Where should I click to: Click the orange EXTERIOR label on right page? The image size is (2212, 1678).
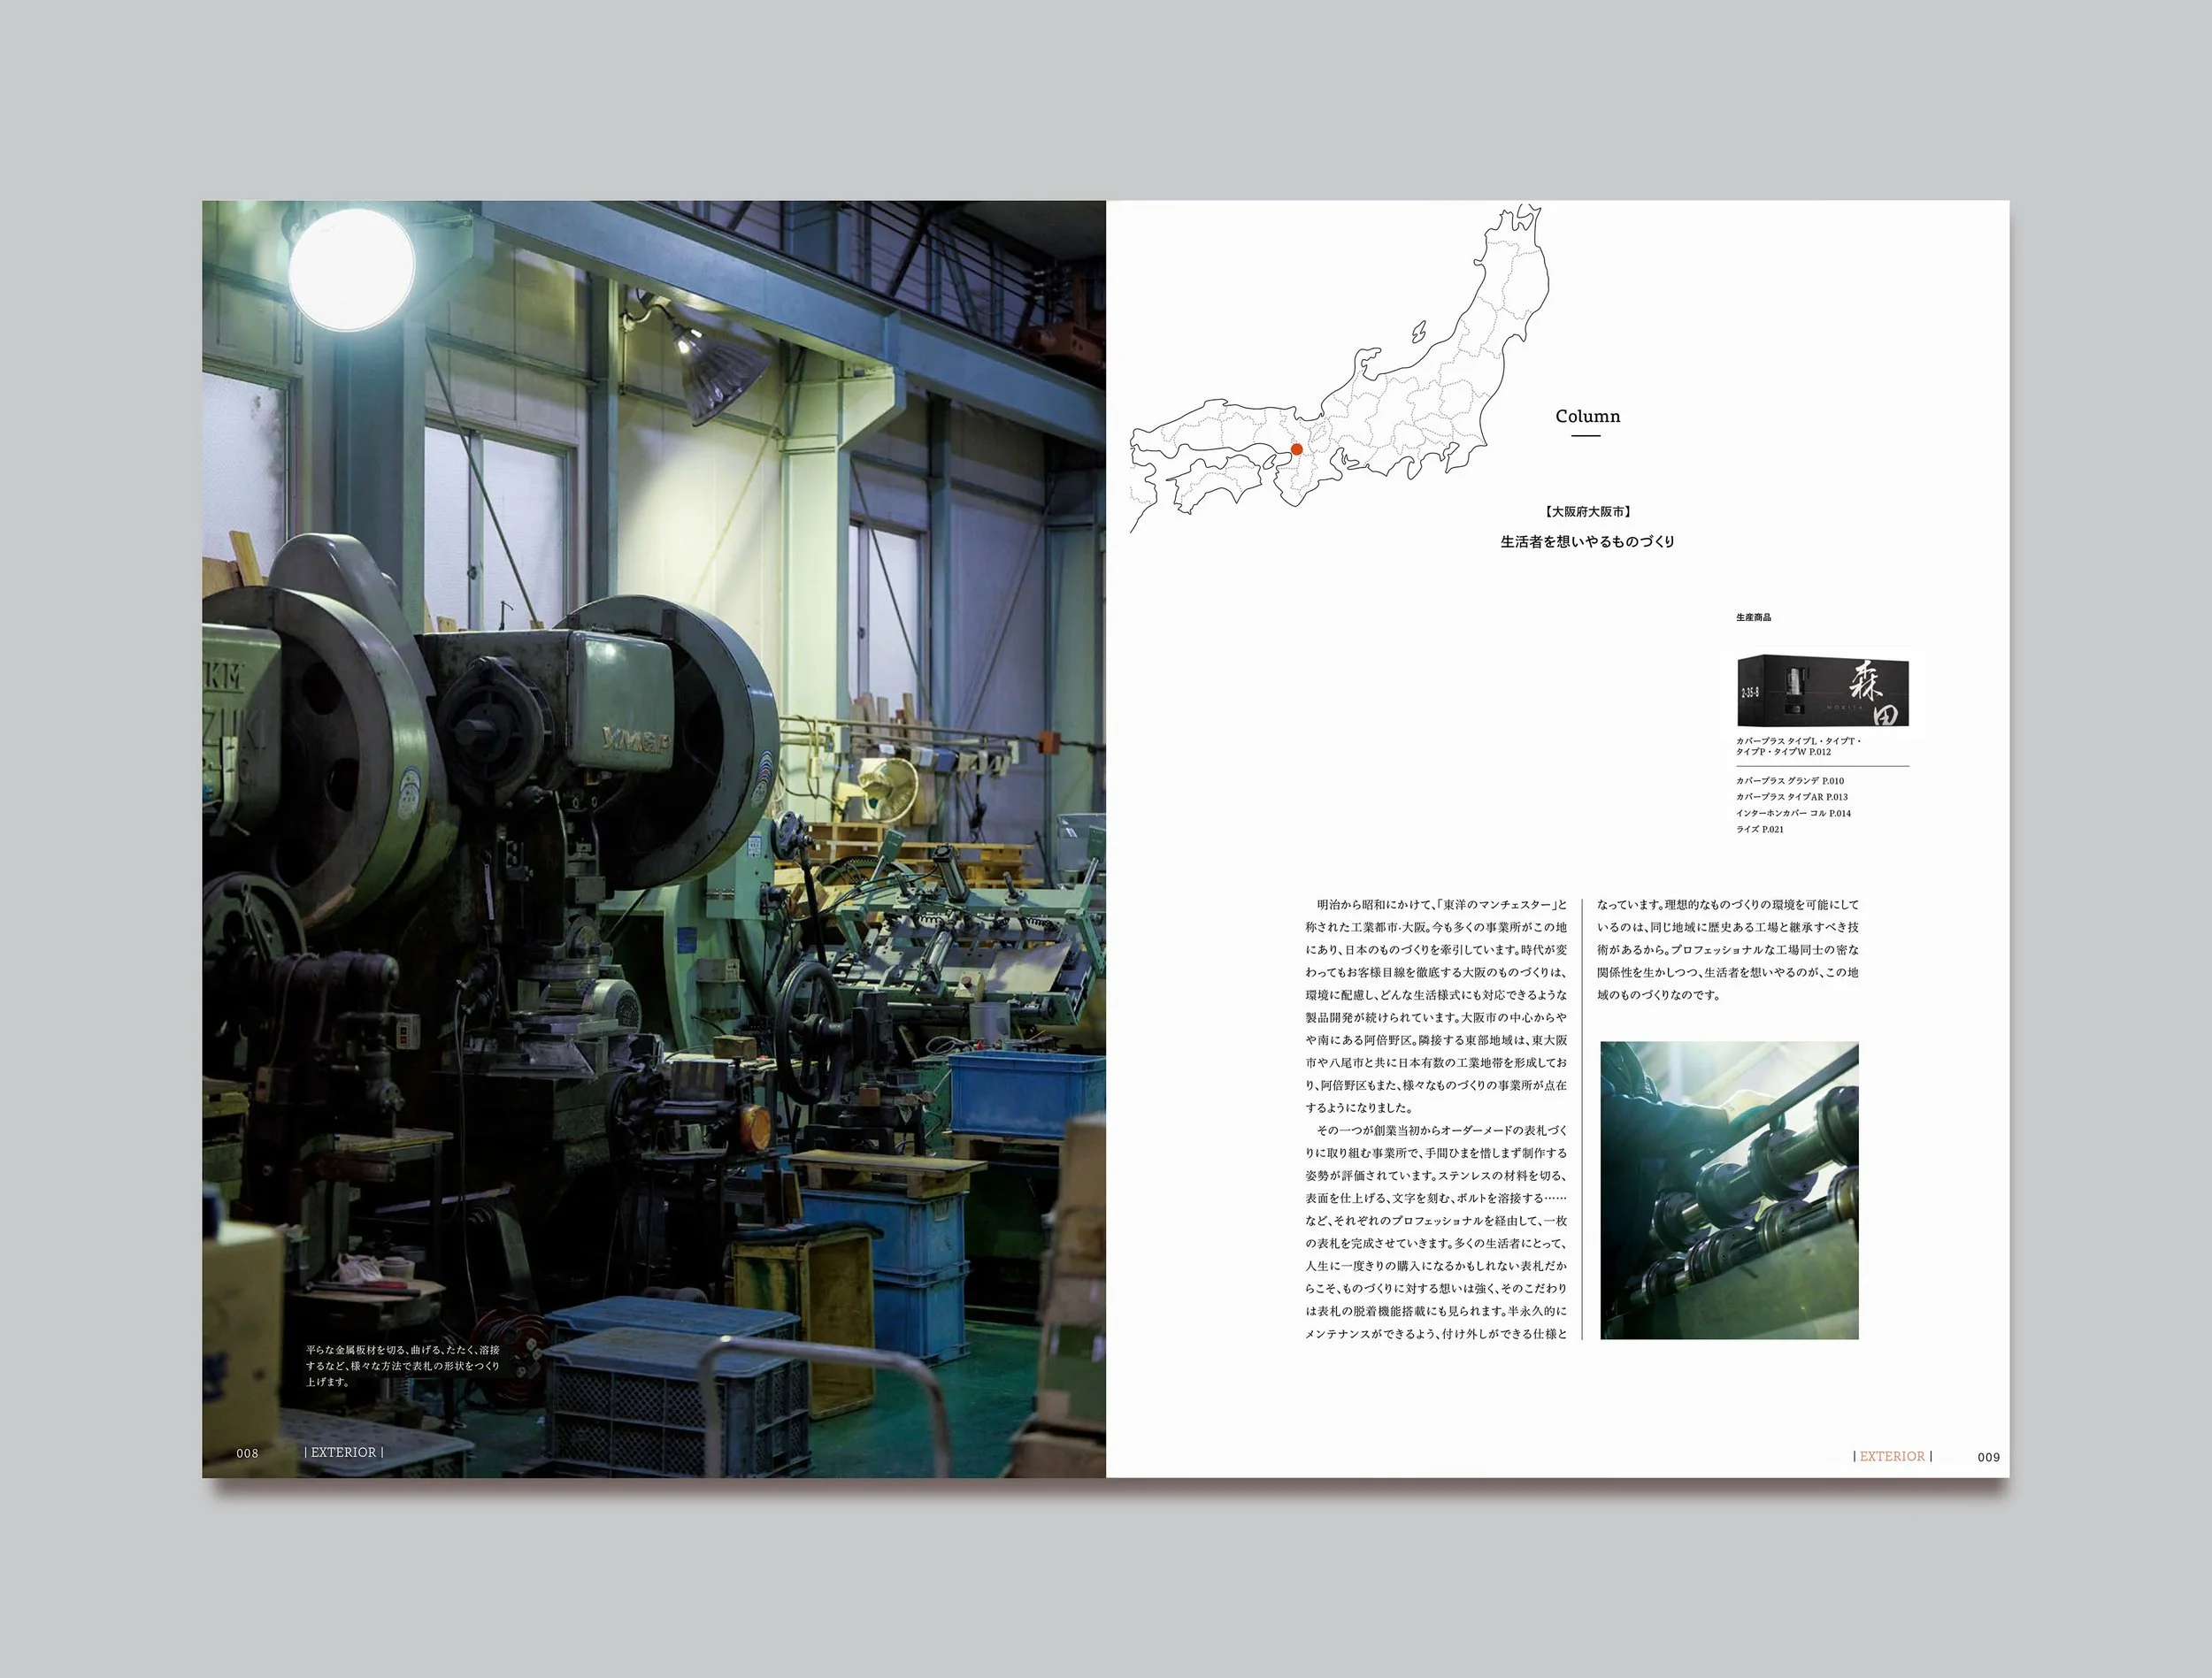pos(1891,1457)
